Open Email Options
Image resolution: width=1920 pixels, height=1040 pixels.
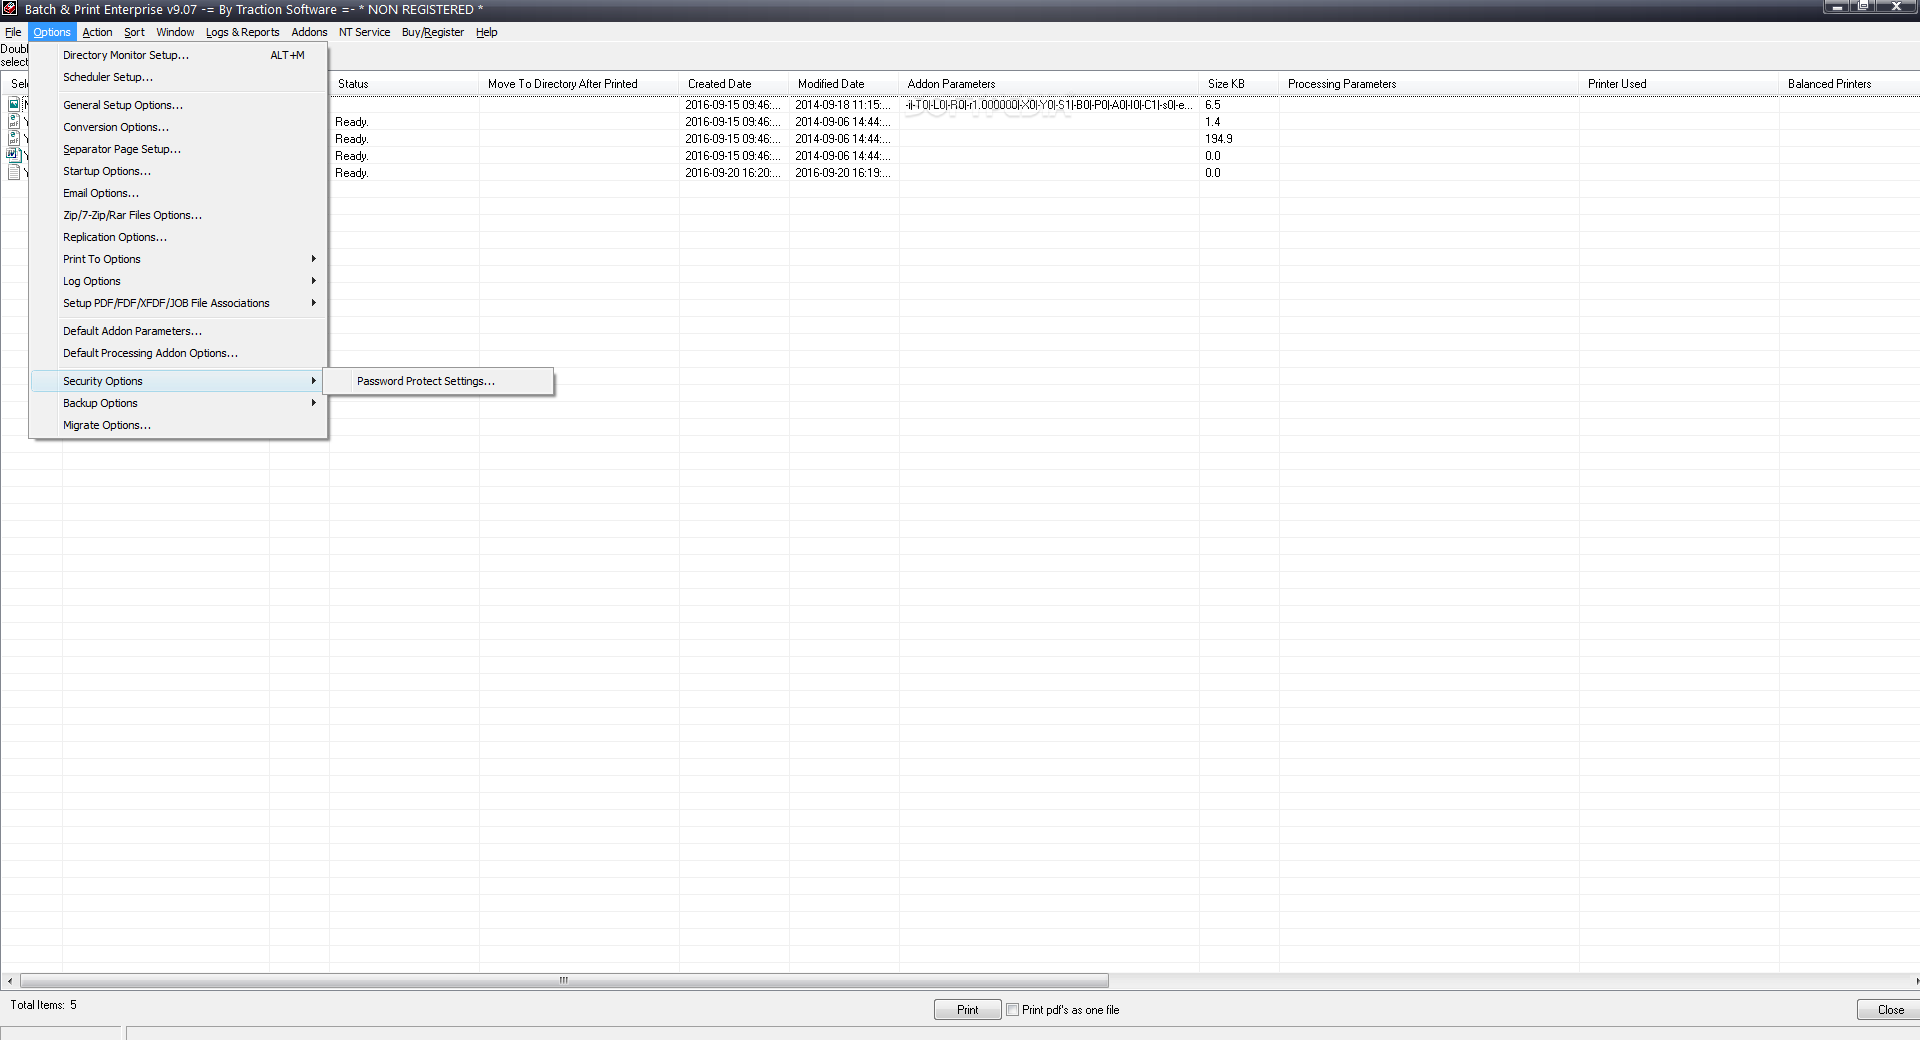point(180,193)
